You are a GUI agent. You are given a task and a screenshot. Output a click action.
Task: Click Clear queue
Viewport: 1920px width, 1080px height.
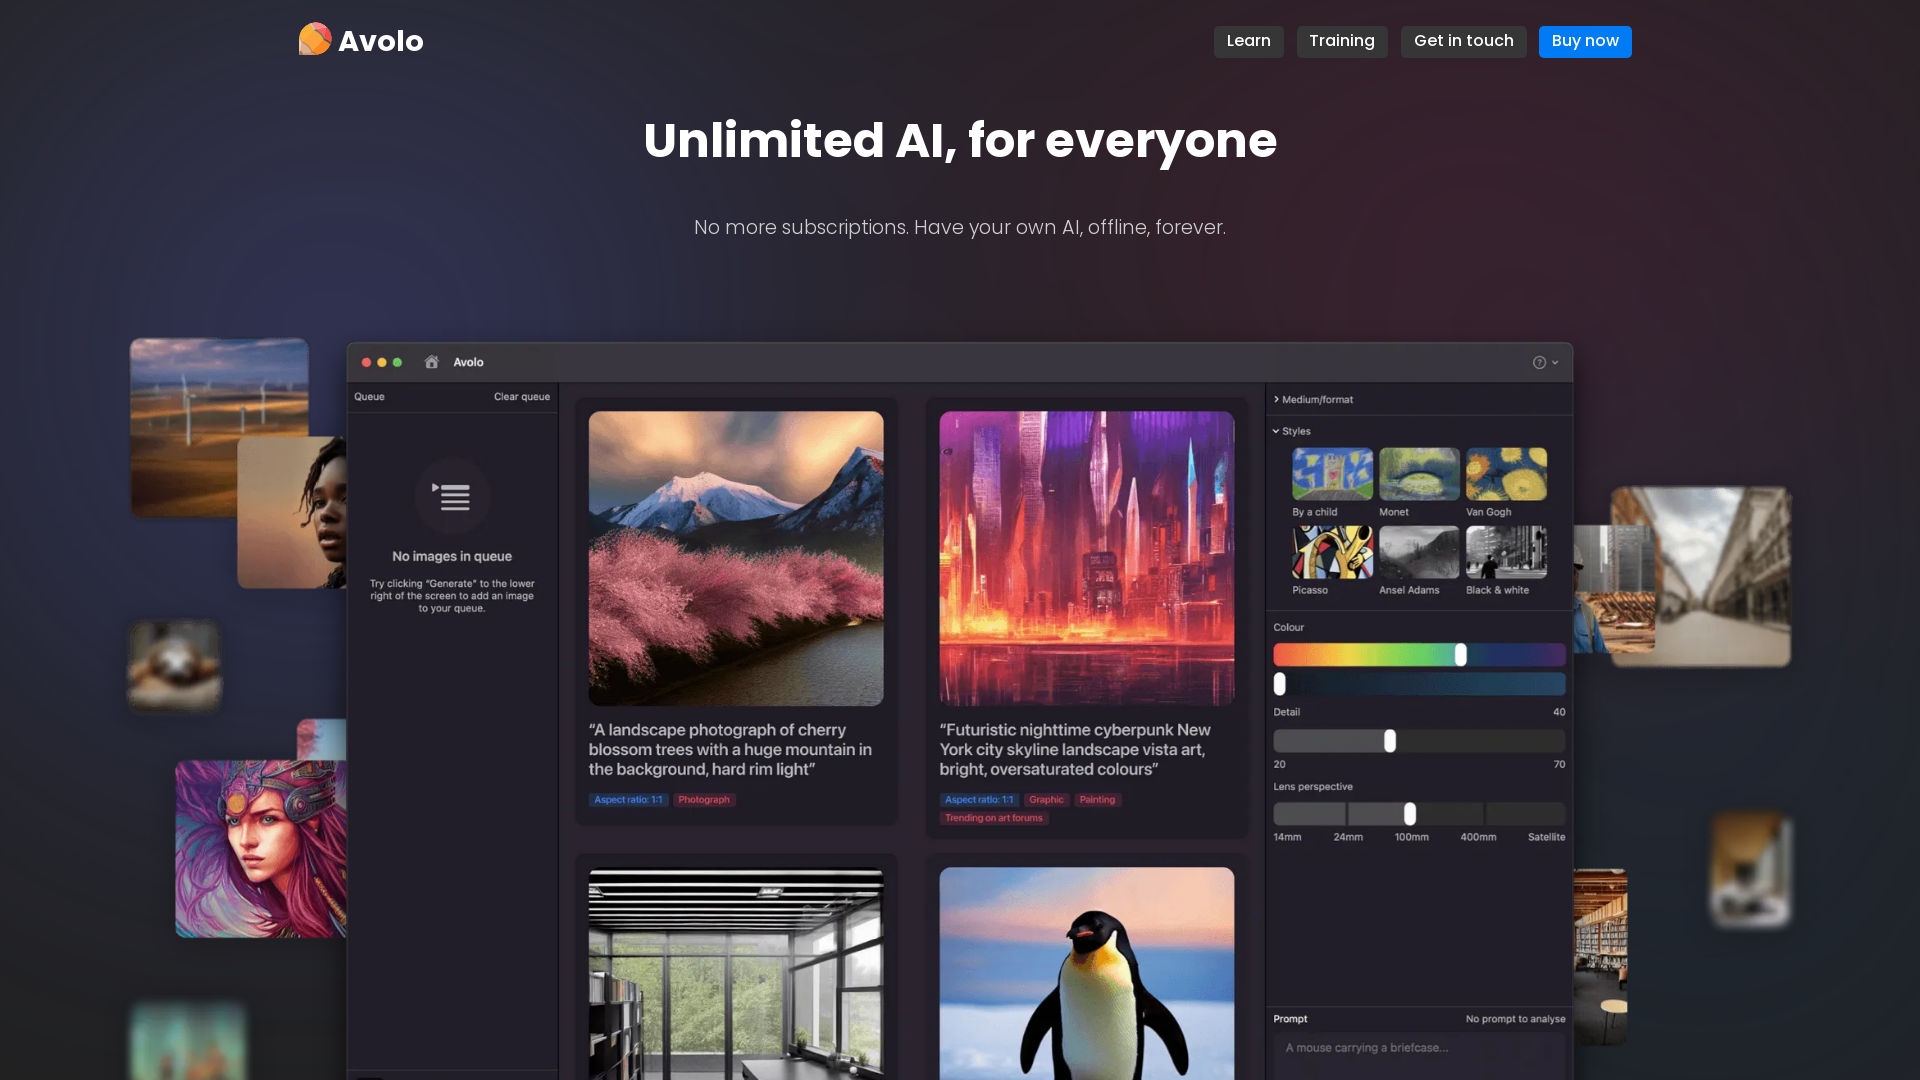click(x=521, y=397)
